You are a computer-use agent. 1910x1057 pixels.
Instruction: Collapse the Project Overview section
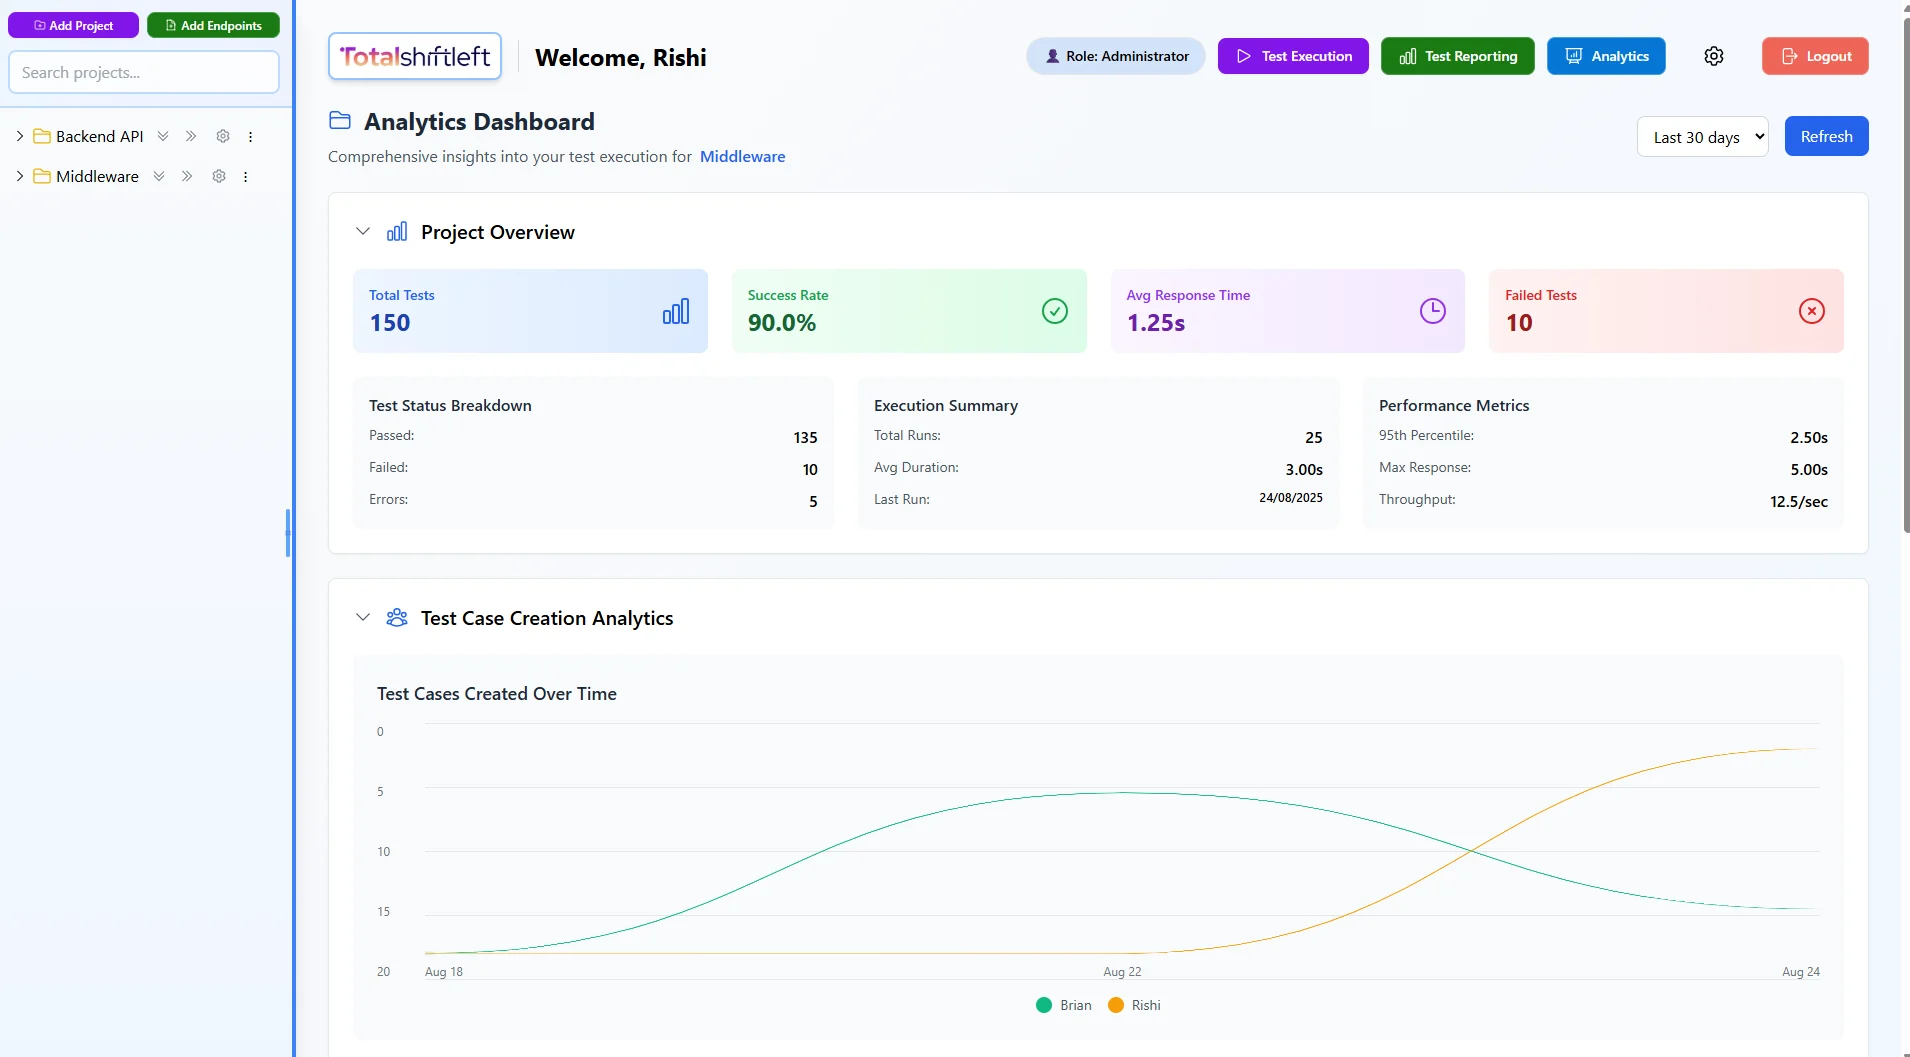[363, 232]
